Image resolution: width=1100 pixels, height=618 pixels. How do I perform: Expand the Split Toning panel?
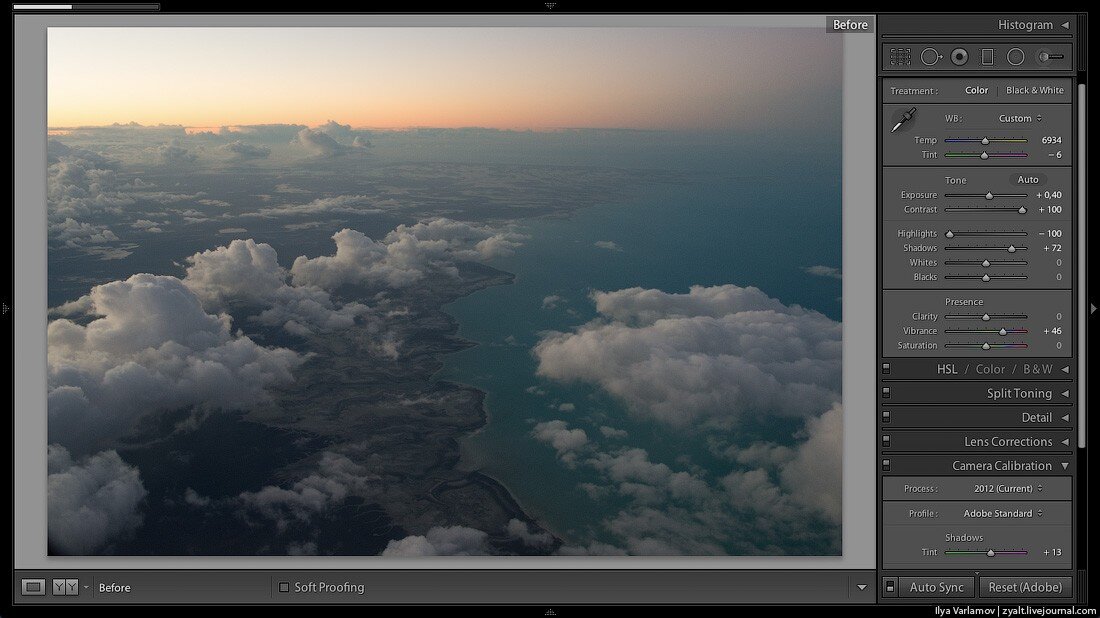1065,394
